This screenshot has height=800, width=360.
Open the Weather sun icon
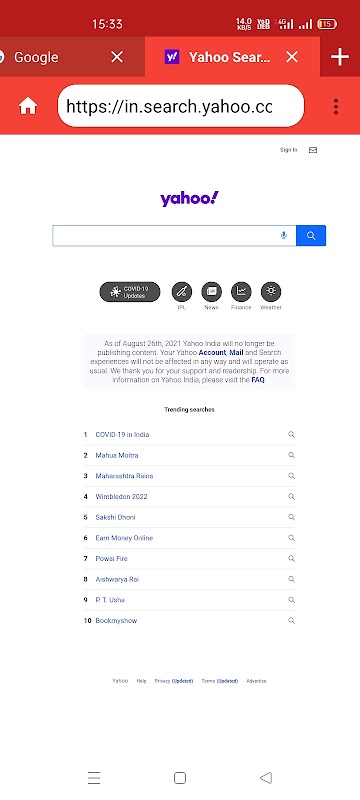click(x=271, y=291)
